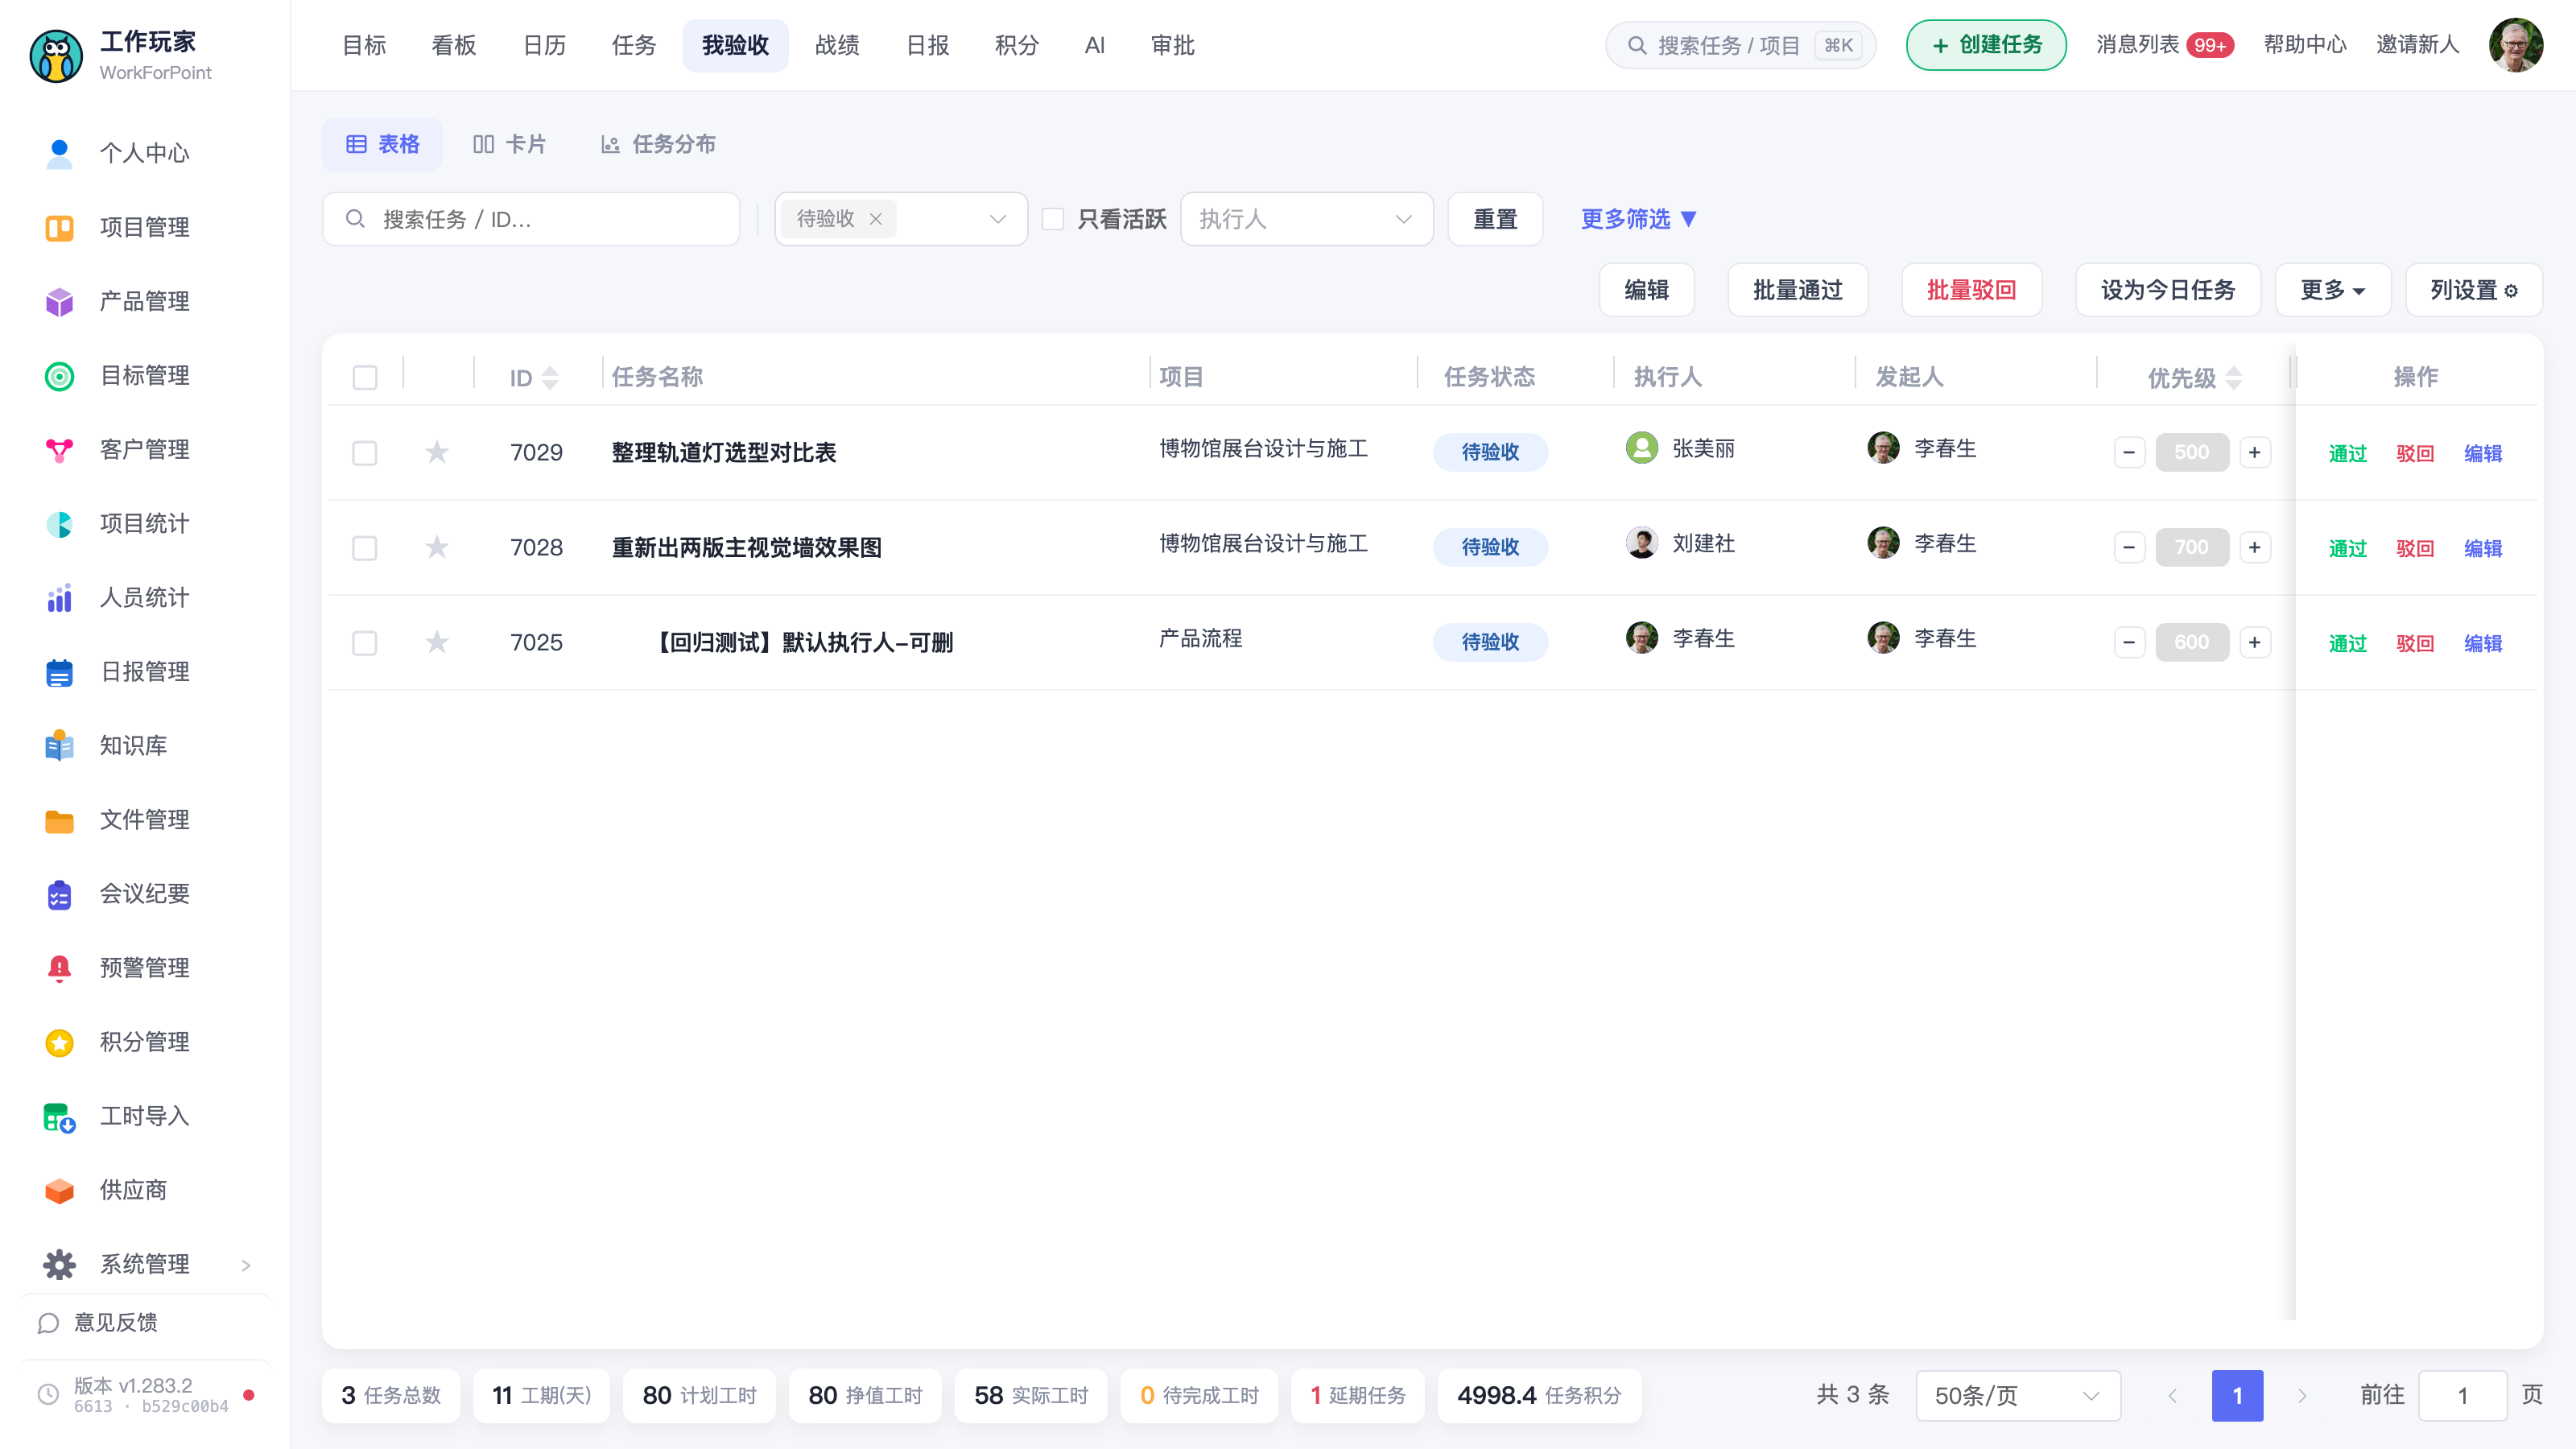
Task: Open the 50条/页 page size dropdown
Action: [2018, 1395]
